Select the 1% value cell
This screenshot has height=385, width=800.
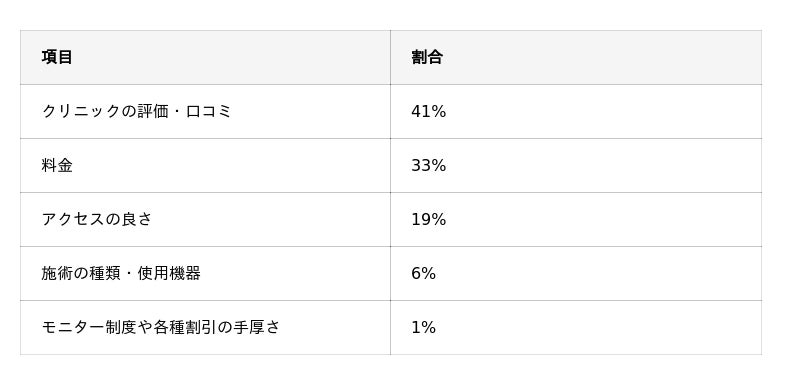(576, 327)
